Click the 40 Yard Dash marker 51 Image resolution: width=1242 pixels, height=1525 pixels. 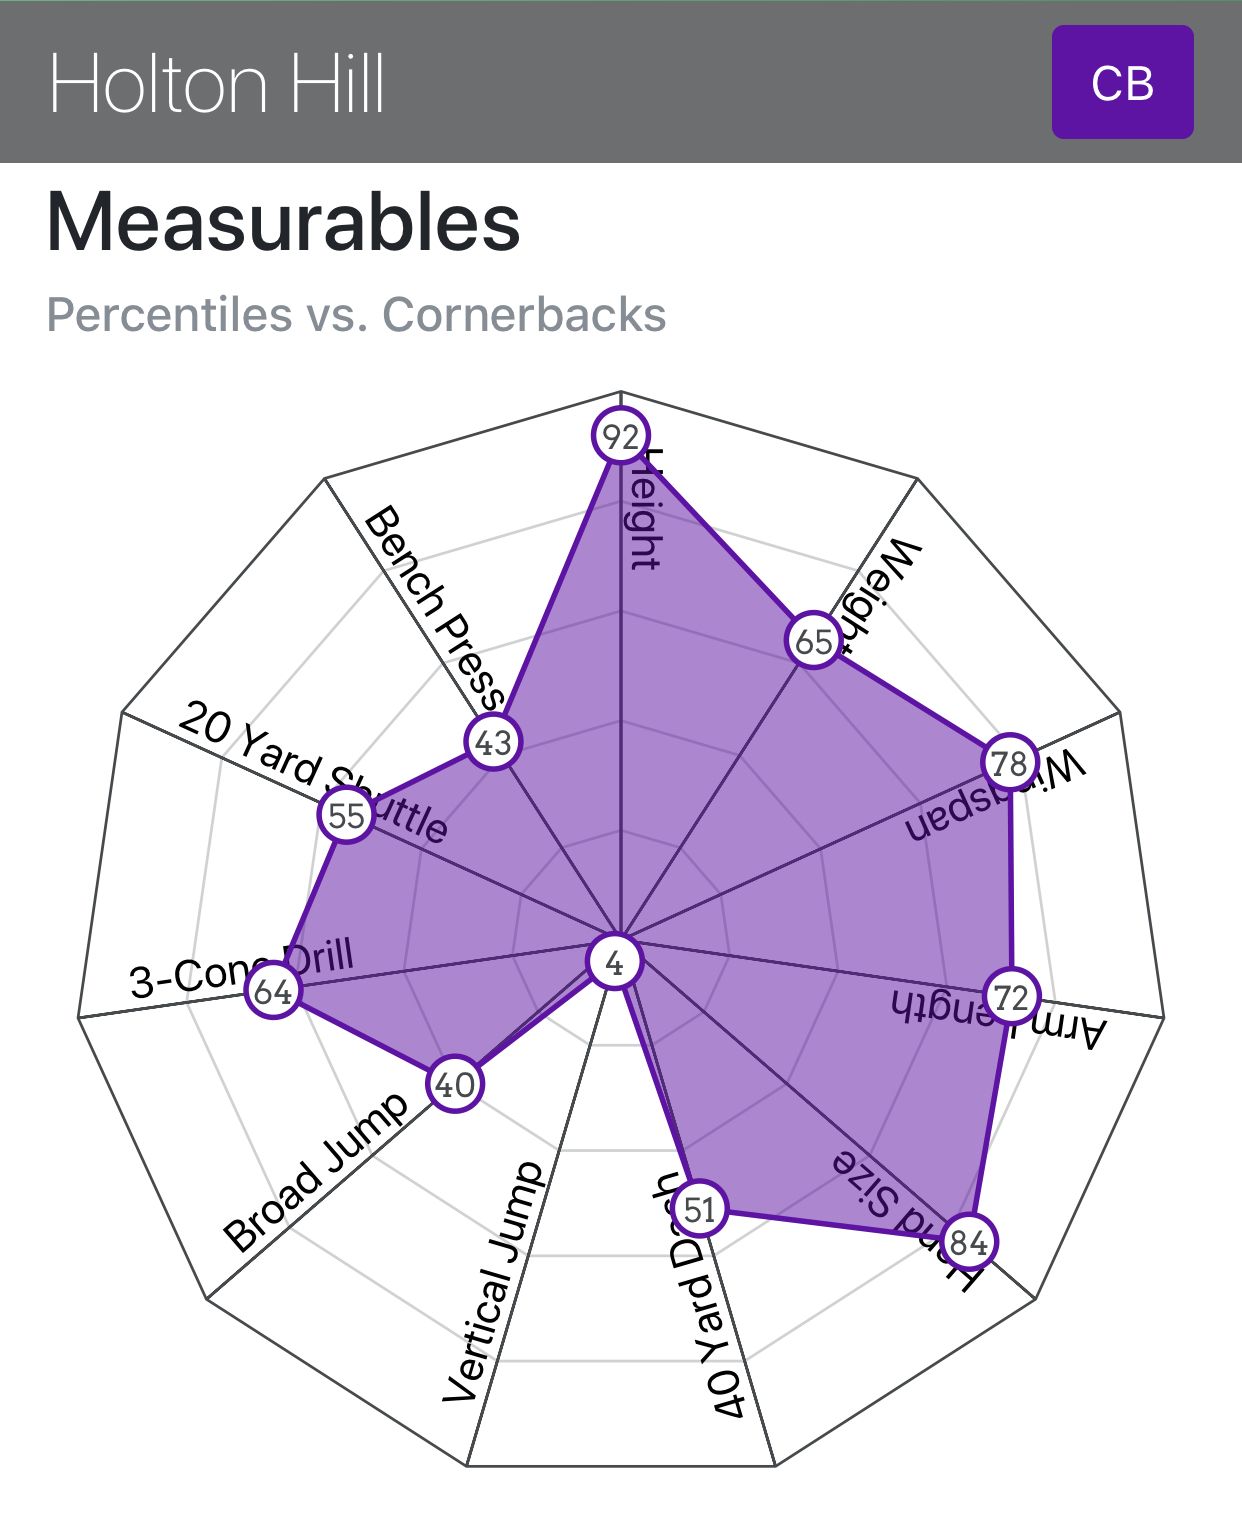click(699, 1209)
